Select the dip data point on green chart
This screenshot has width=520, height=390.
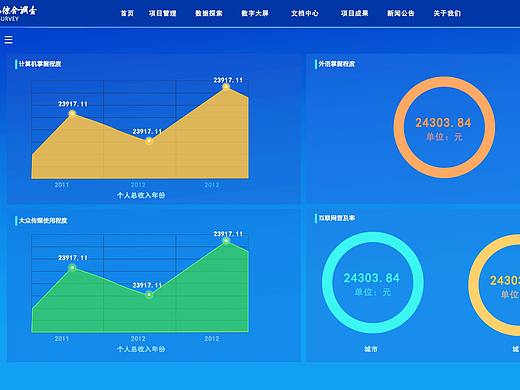149,295
